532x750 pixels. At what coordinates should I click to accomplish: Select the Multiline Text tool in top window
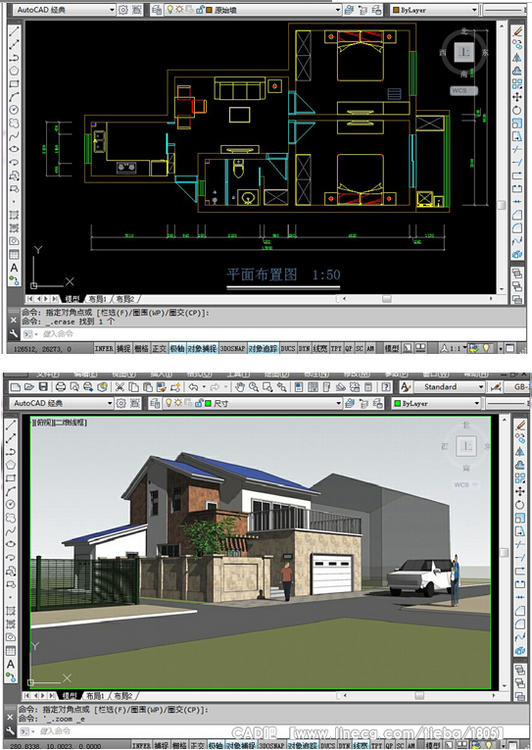(14, 267)
